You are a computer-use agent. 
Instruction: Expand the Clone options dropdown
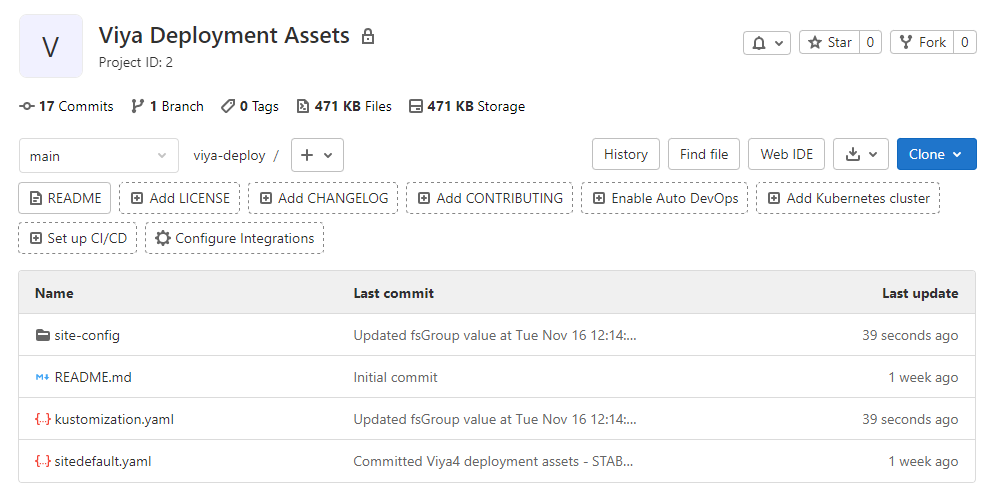tap(936, 154)
